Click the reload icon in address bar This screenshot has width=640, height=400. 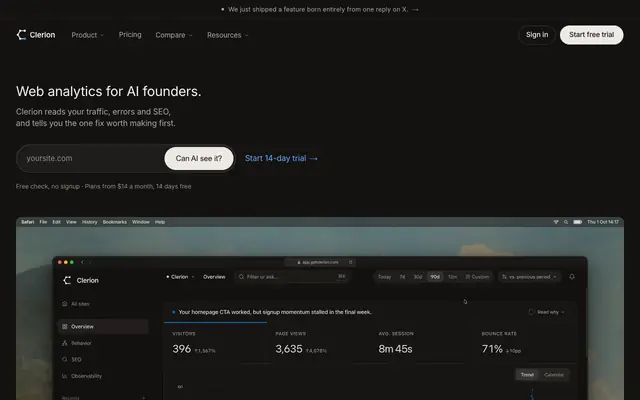(x=350, y=262)
